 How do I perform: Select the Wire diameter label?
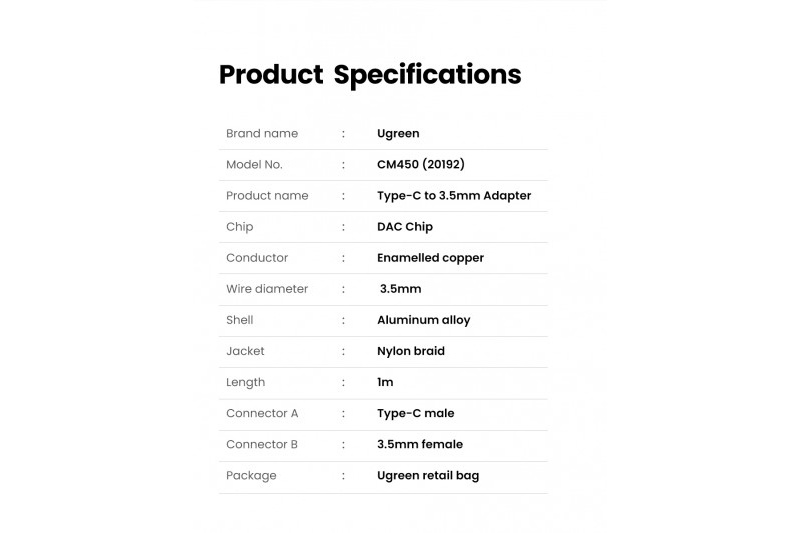click(x=267, y=289)
